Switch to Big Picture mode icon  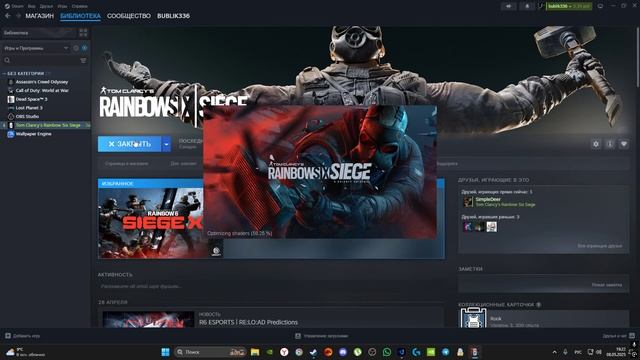tap(600, 6)
